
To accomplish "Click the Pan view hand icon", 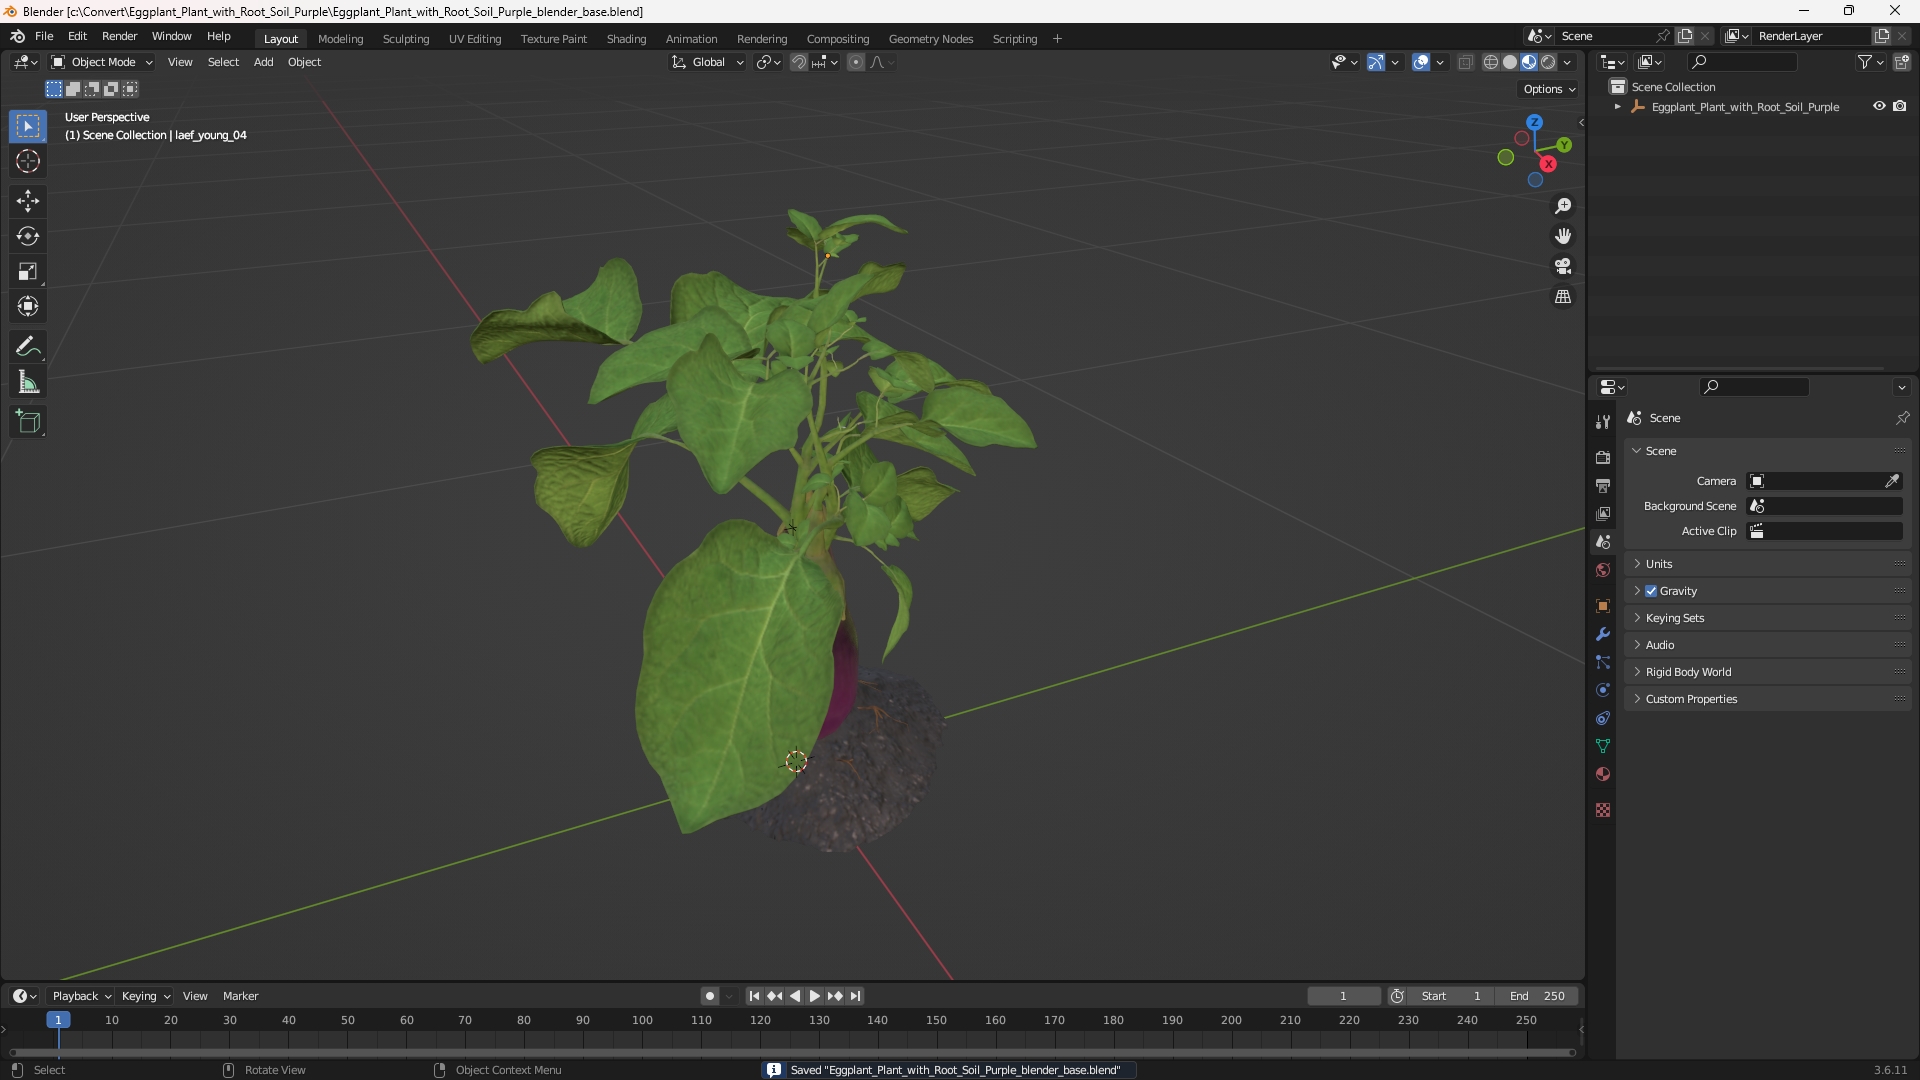I will coord(1563,236).
